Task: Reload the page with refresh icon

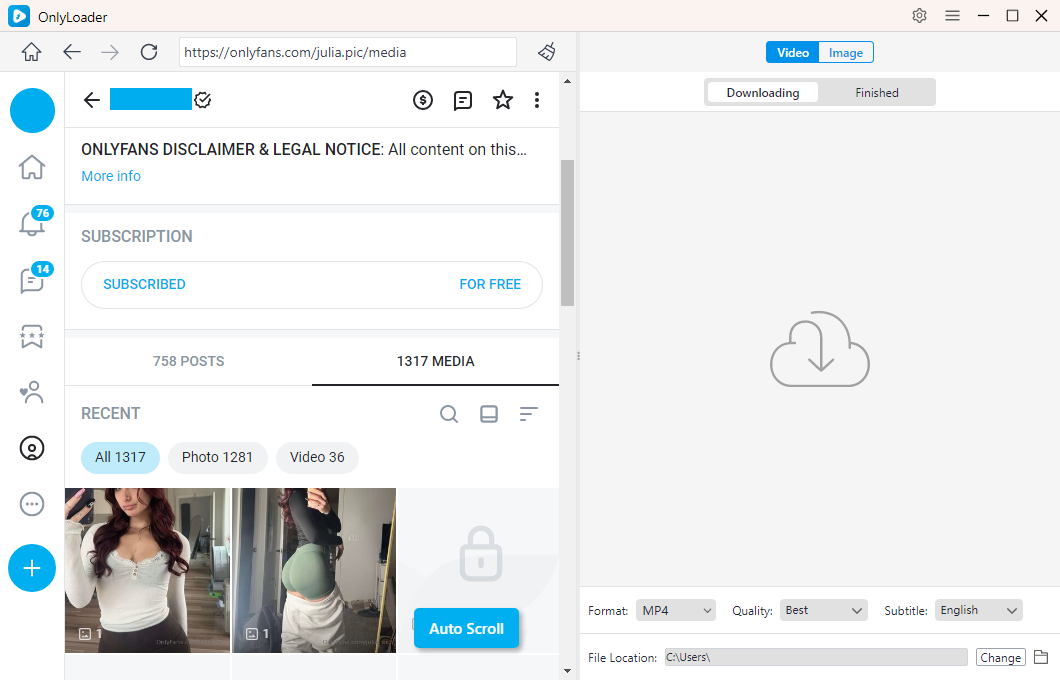Action: point(149,52)
